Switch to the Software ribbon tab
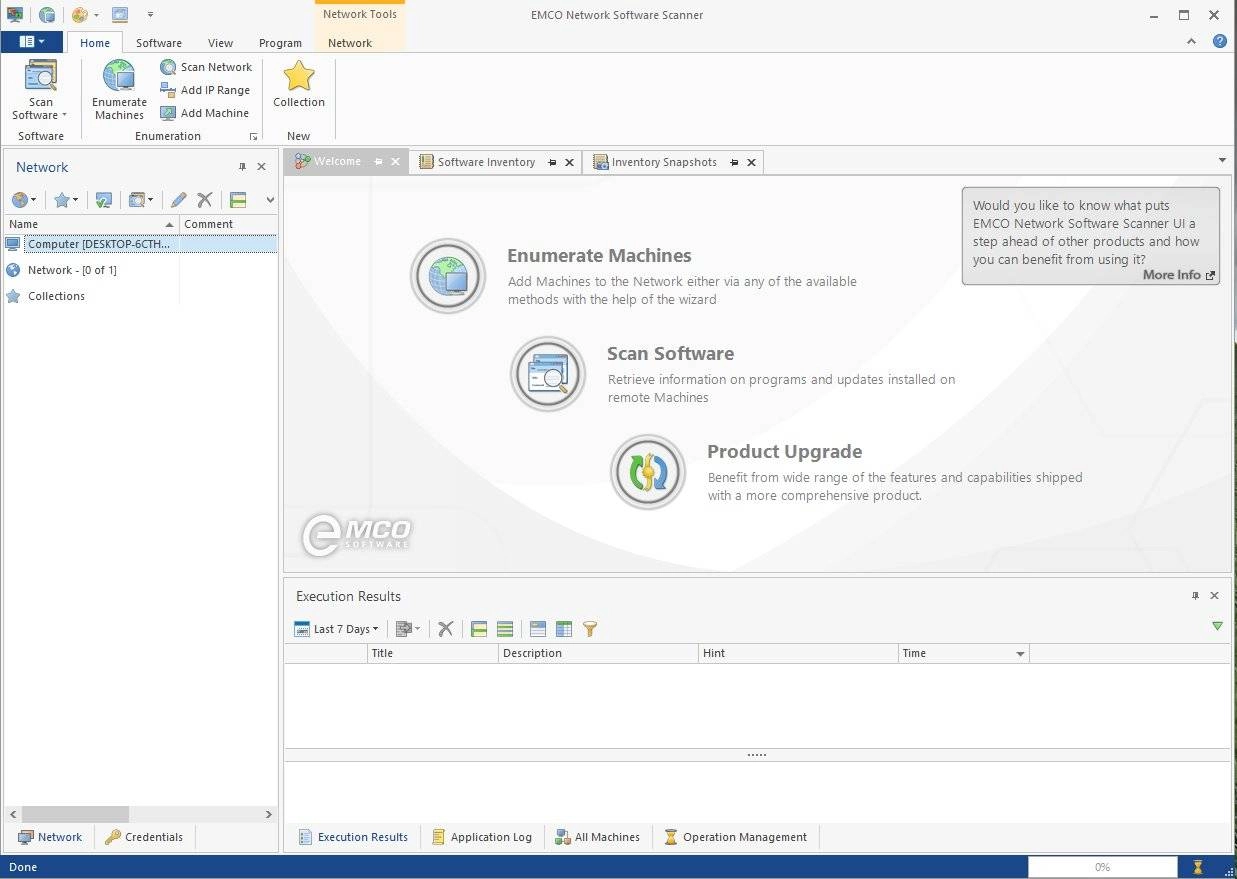This screenshot has width=1237, height=879. pyautogui.click(x=159, y=43)
